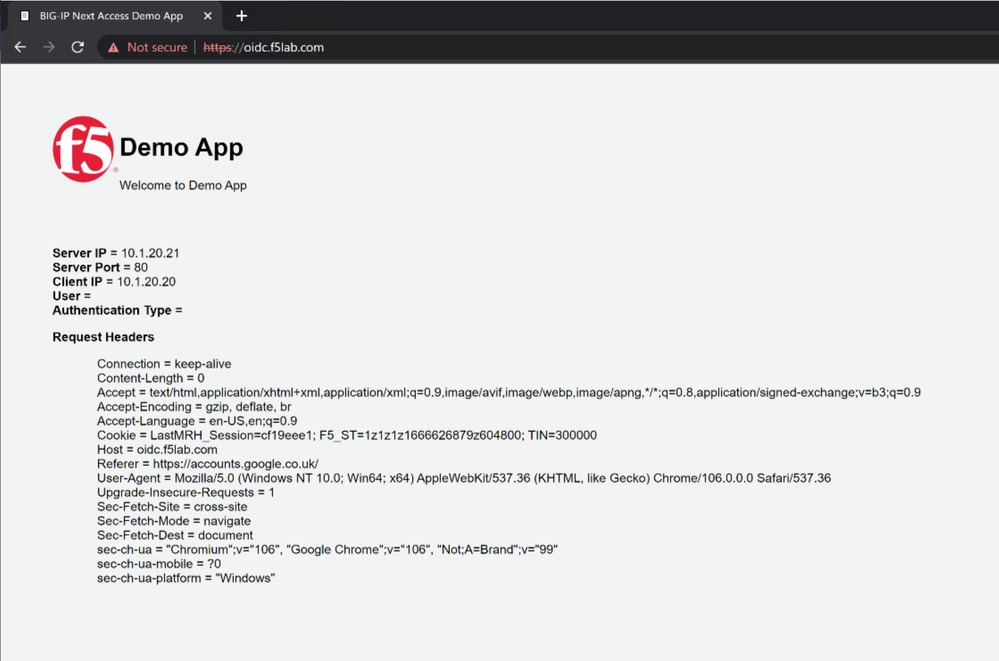The height and width of the screenshot is (661, 999).
Task: Click the User-Agent header line
Action: click(464, 478)
